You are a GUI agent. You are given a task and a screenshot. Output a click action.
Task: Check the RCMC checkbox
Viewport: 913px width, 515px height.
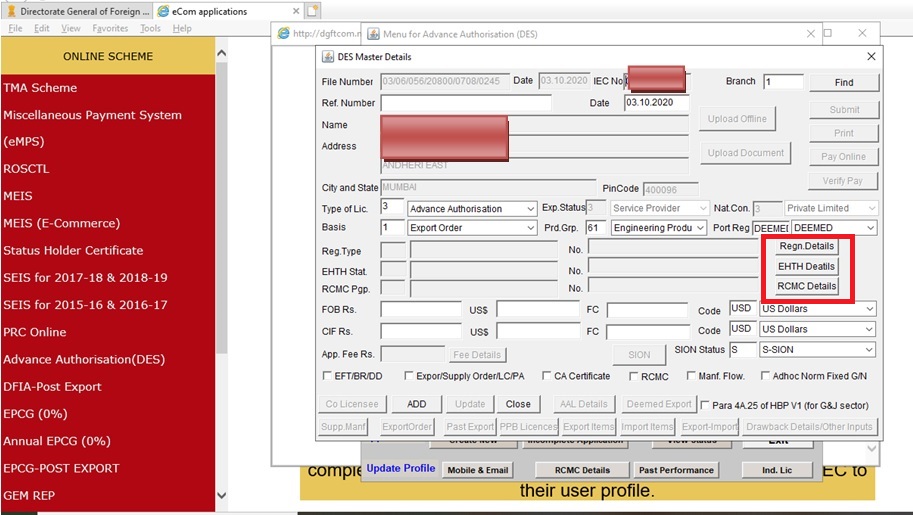(634, 376)
